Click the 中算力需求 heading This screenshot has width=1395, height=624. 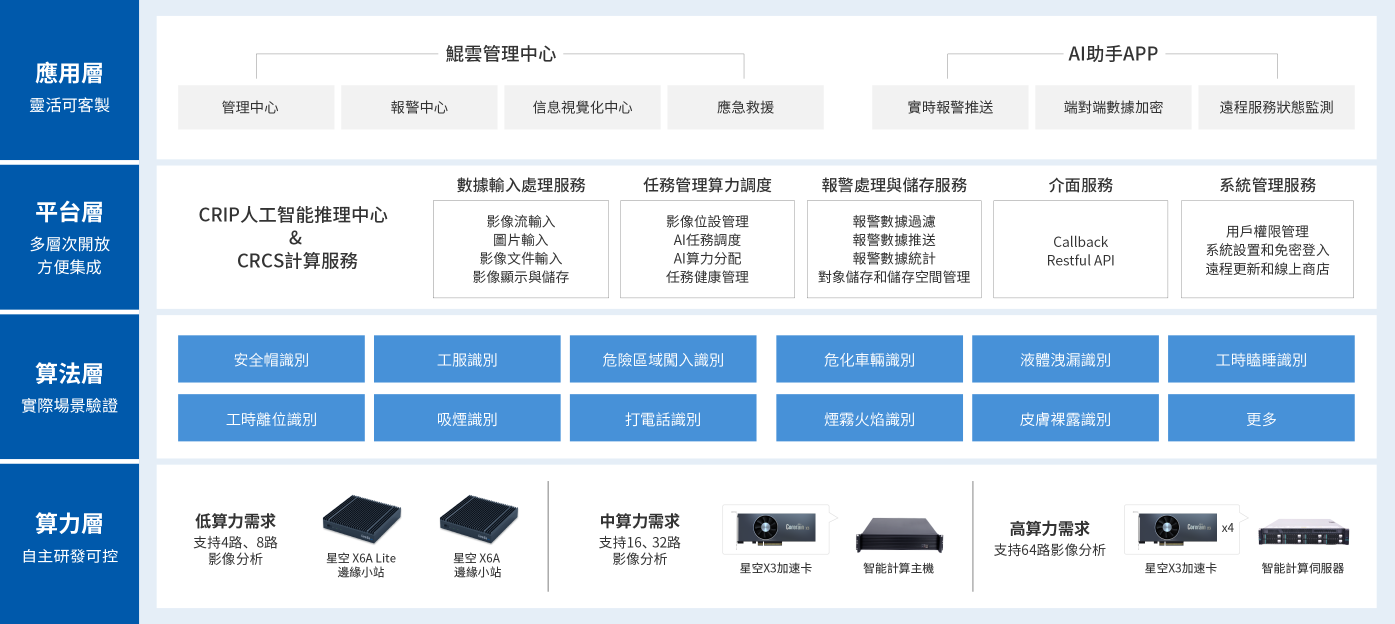point(639,521)
